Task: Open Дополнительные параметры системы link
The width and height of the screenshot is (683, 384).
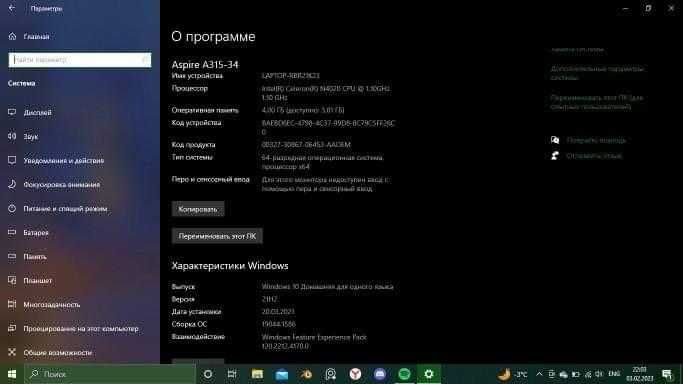Action: click(597, 73)
